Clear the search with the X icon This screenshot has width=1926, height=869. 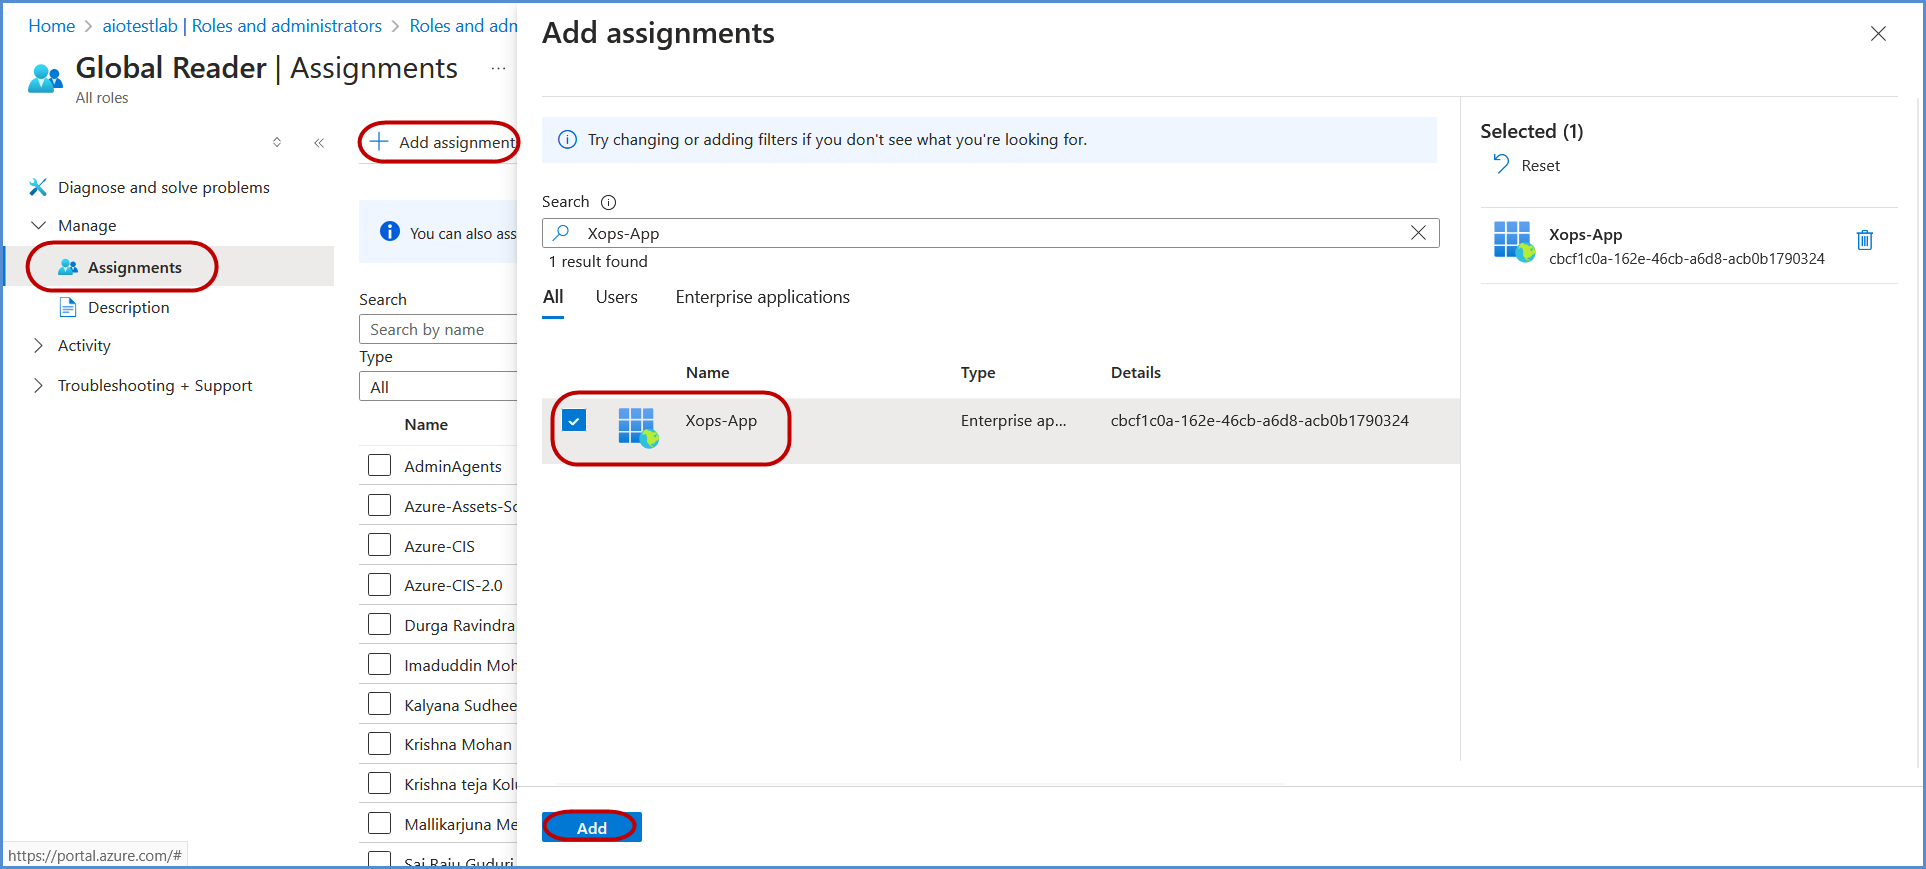pyautogui.click(x=1418, y=233)
